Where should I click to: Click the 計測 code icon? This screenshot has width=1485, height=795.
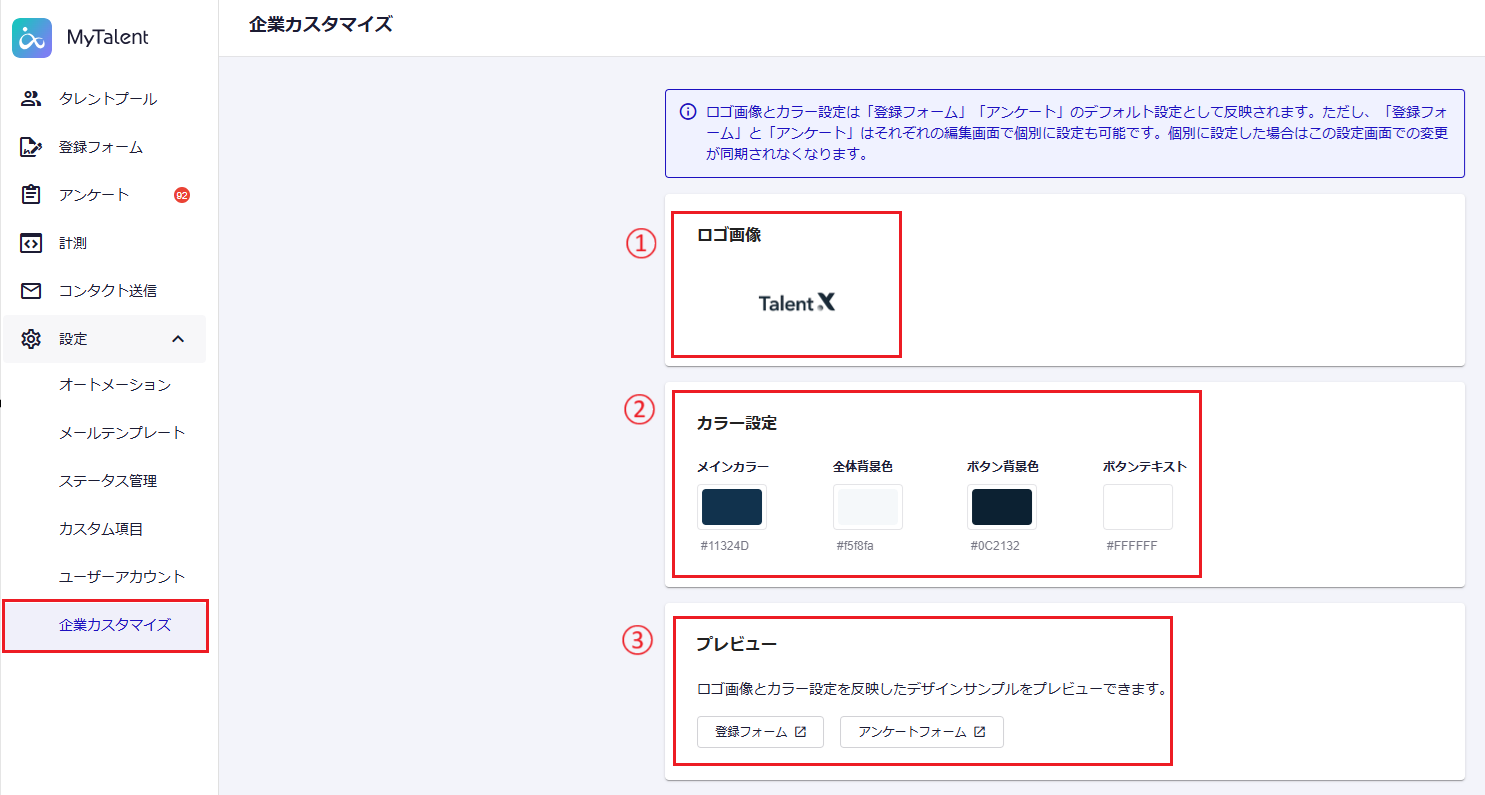(x=31, y=243)
